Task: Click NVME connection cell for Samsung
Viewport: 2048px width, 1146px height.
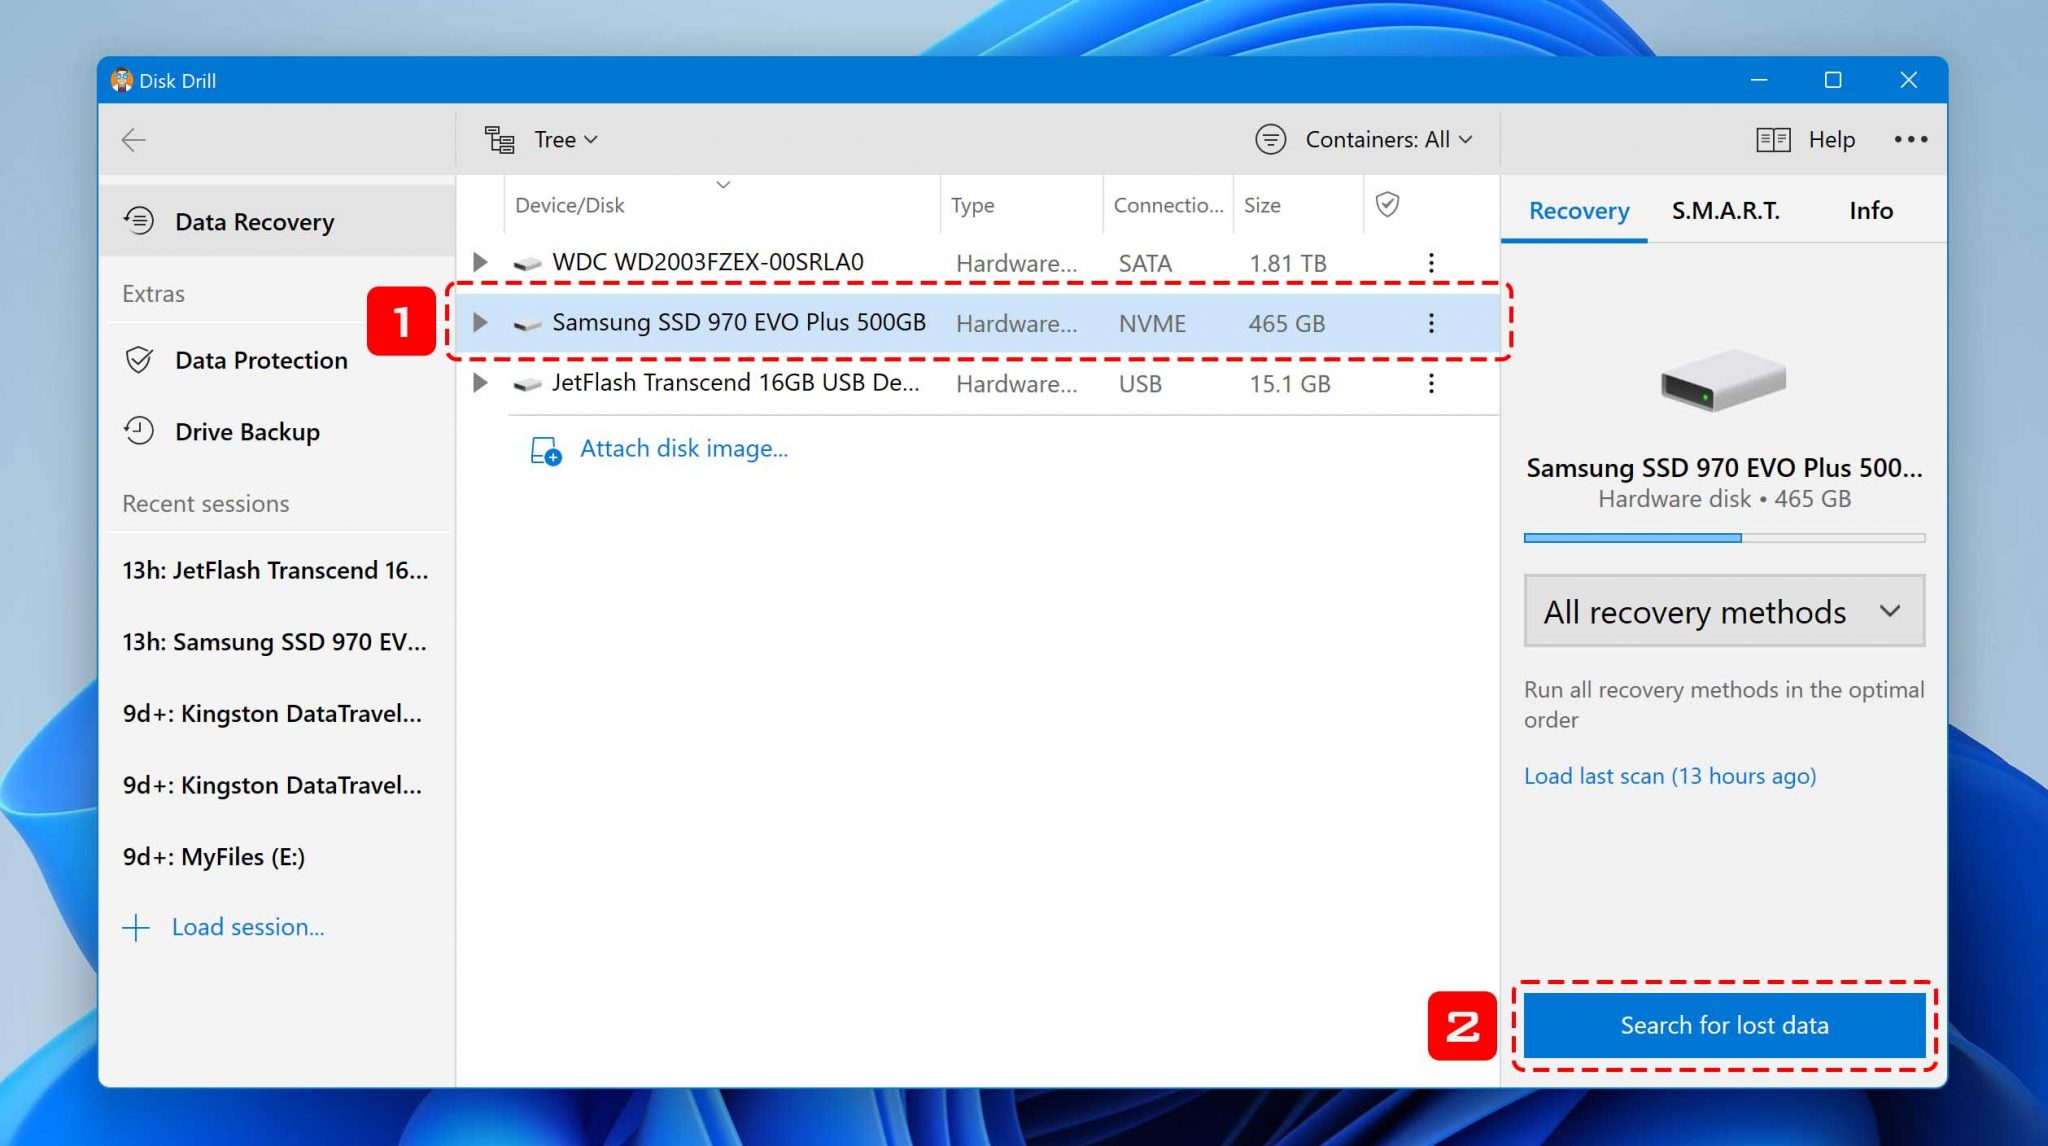Action: tap(1152, 324)
